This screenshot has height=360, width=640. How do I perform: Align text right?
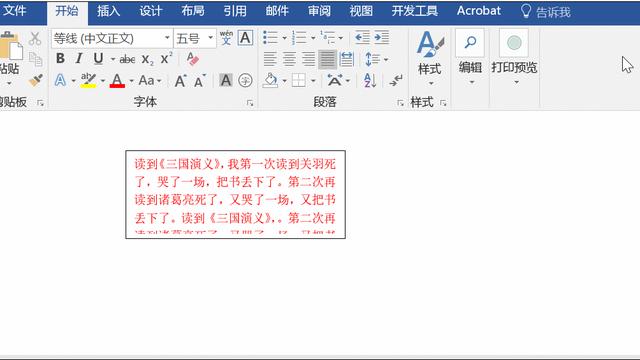click(308, 59)
